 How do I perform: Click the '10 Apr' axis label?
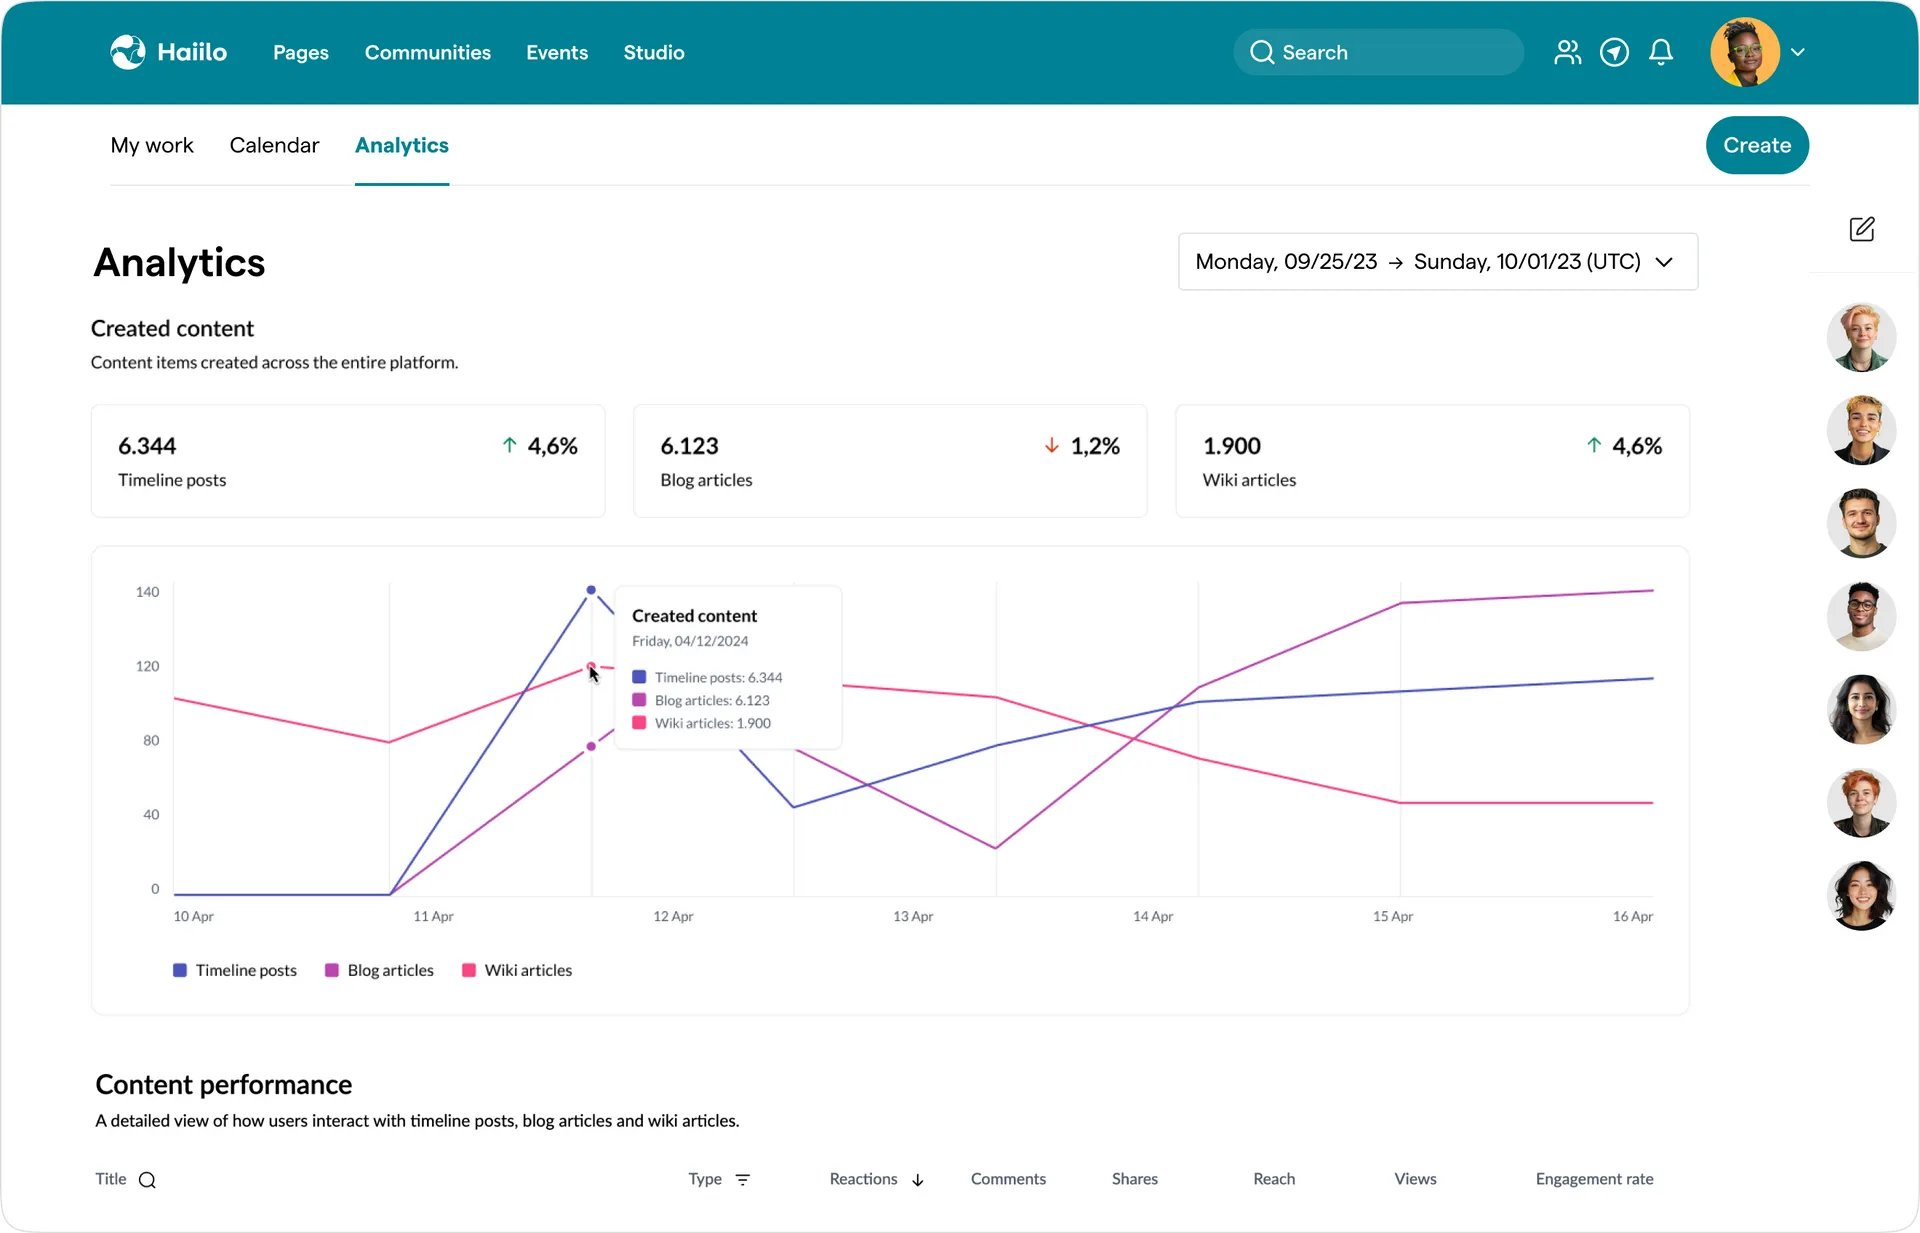click(x=193, y=916)
